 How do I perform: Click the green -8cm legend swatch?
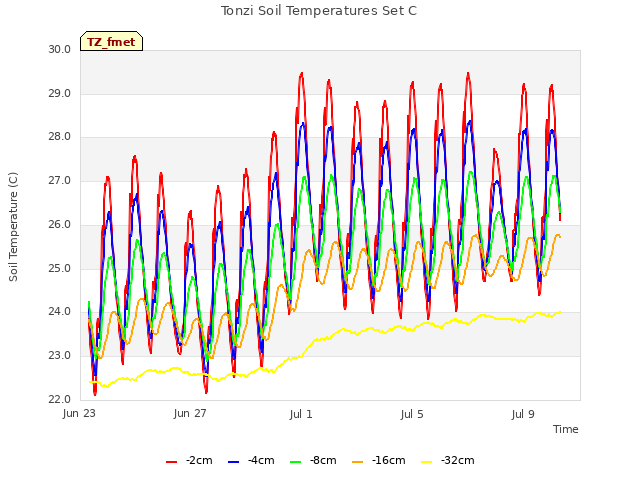[295, 462]
